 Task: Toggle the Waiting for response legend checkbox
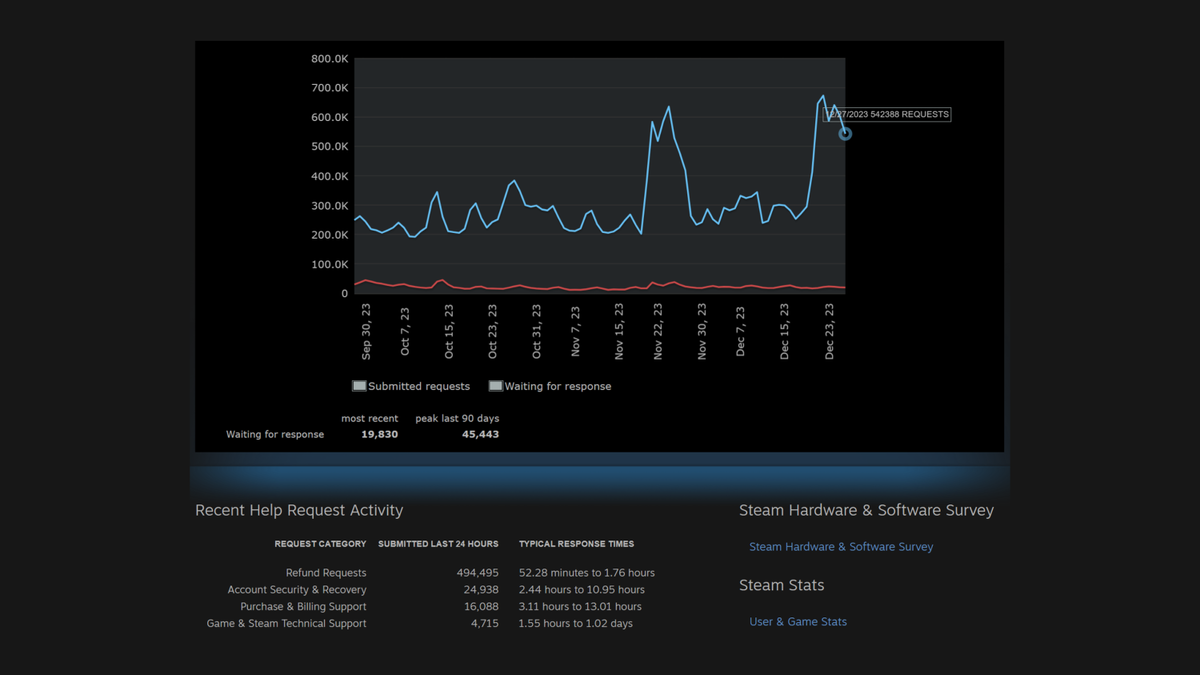(x=495, y=386)
